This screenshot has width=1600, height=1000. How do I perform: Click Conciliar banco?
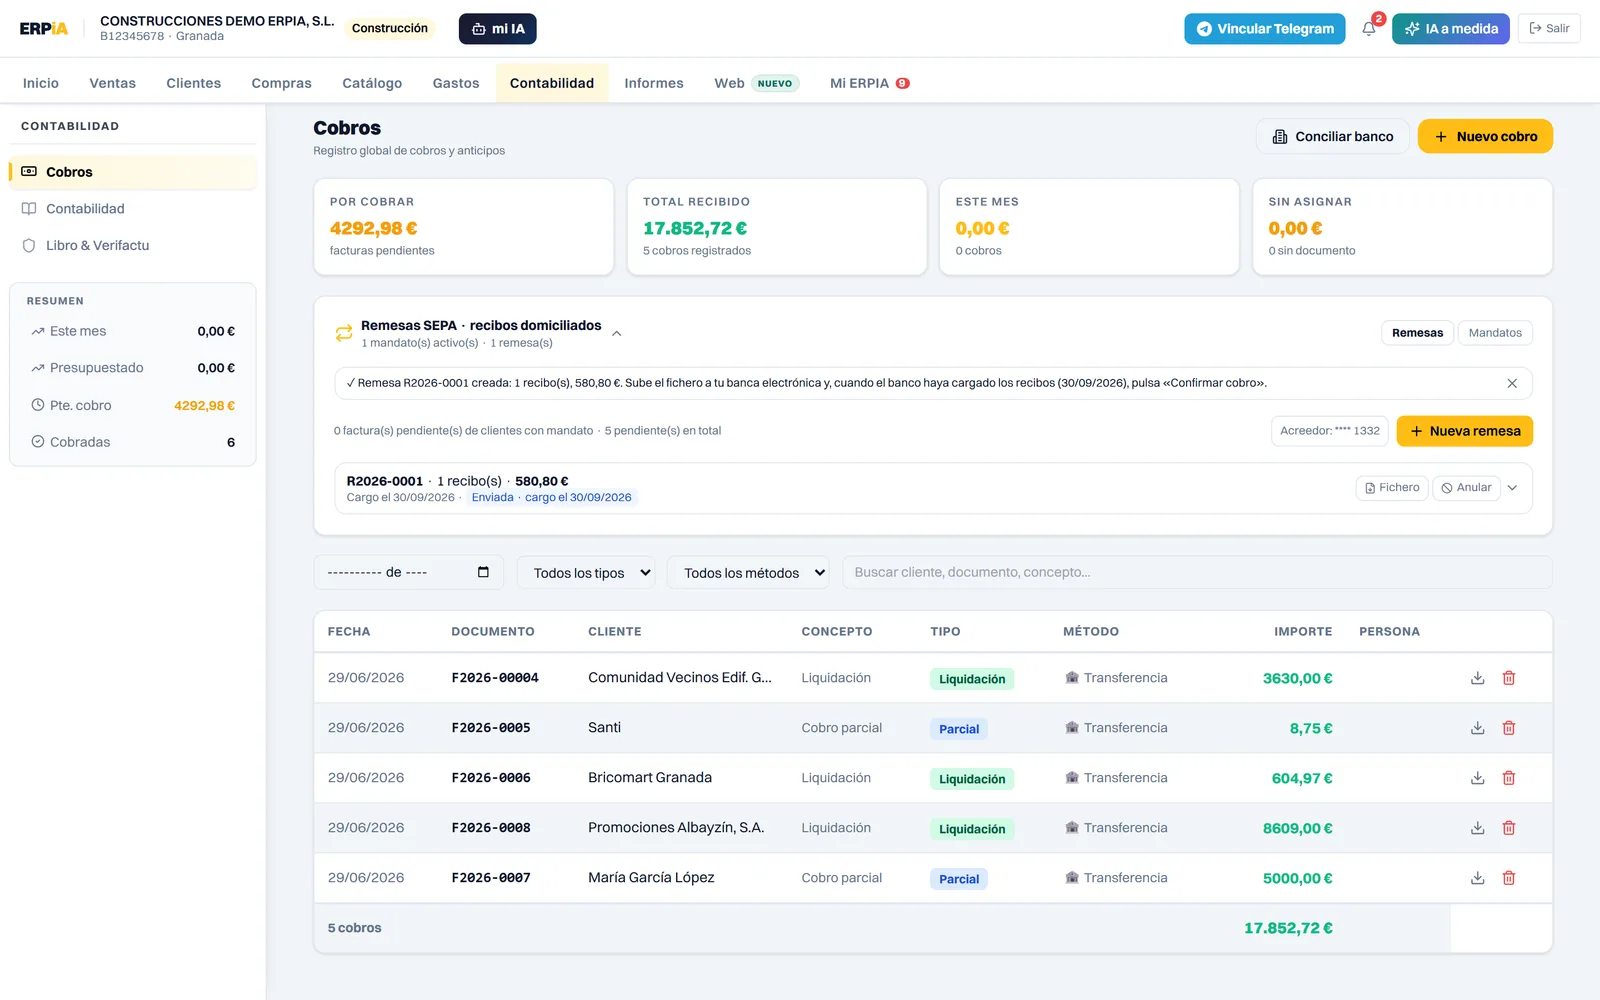coord(1332,137)
